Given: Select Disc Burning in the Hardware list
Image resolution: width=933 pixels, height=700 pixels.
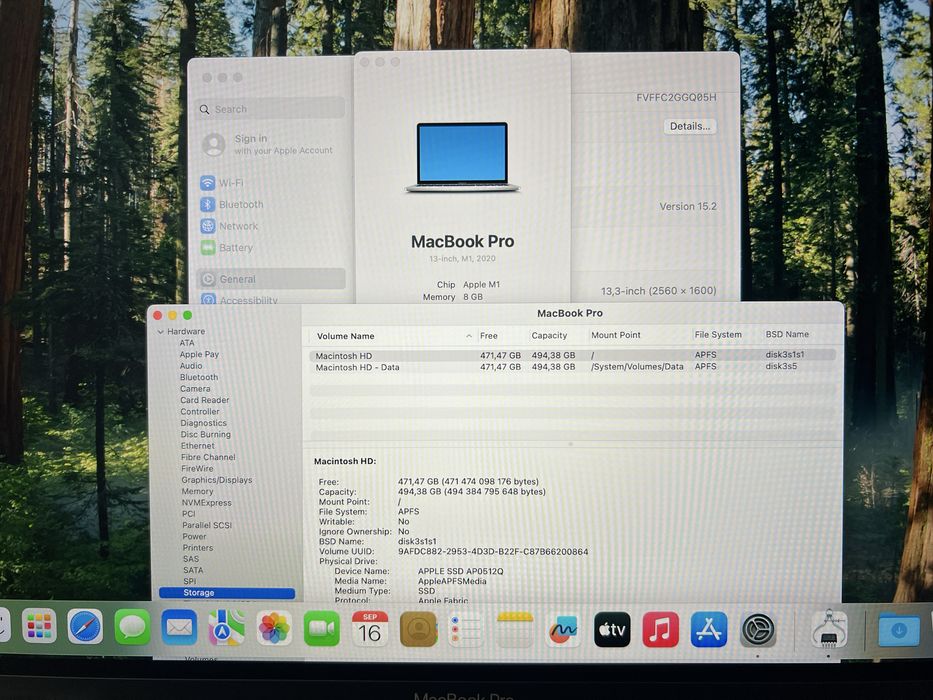Looking at the screenshot, I should (x=206, y=435).
